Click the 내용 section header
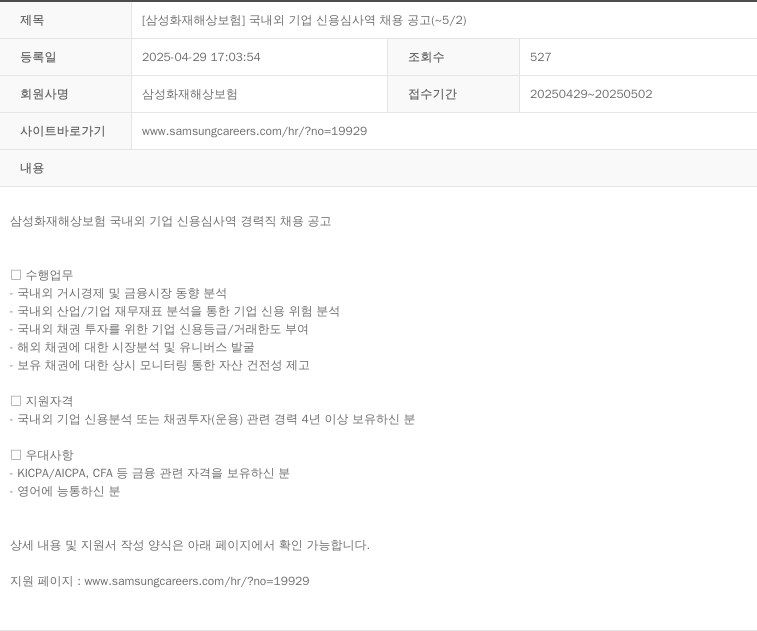Image resolution: width=757 pixels, height=631 pixels. pos(378,168)
